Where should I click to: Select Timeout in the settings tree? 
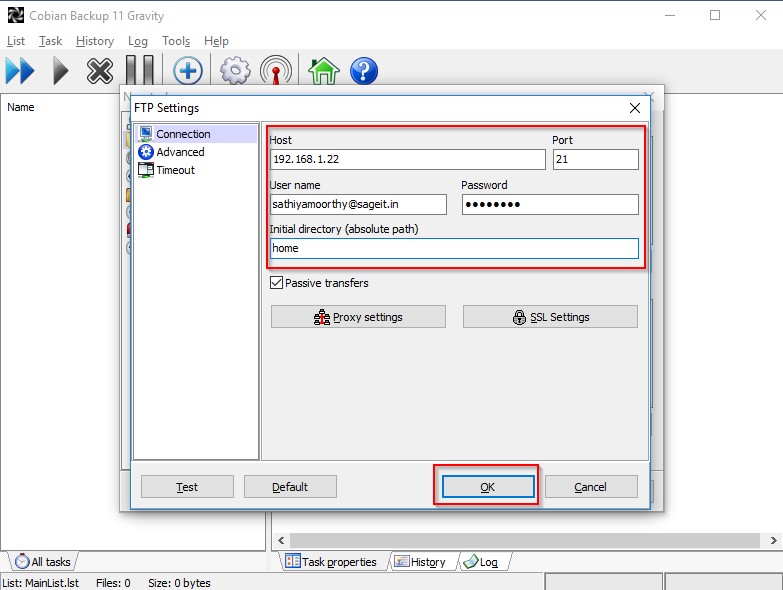coord(175,170)
